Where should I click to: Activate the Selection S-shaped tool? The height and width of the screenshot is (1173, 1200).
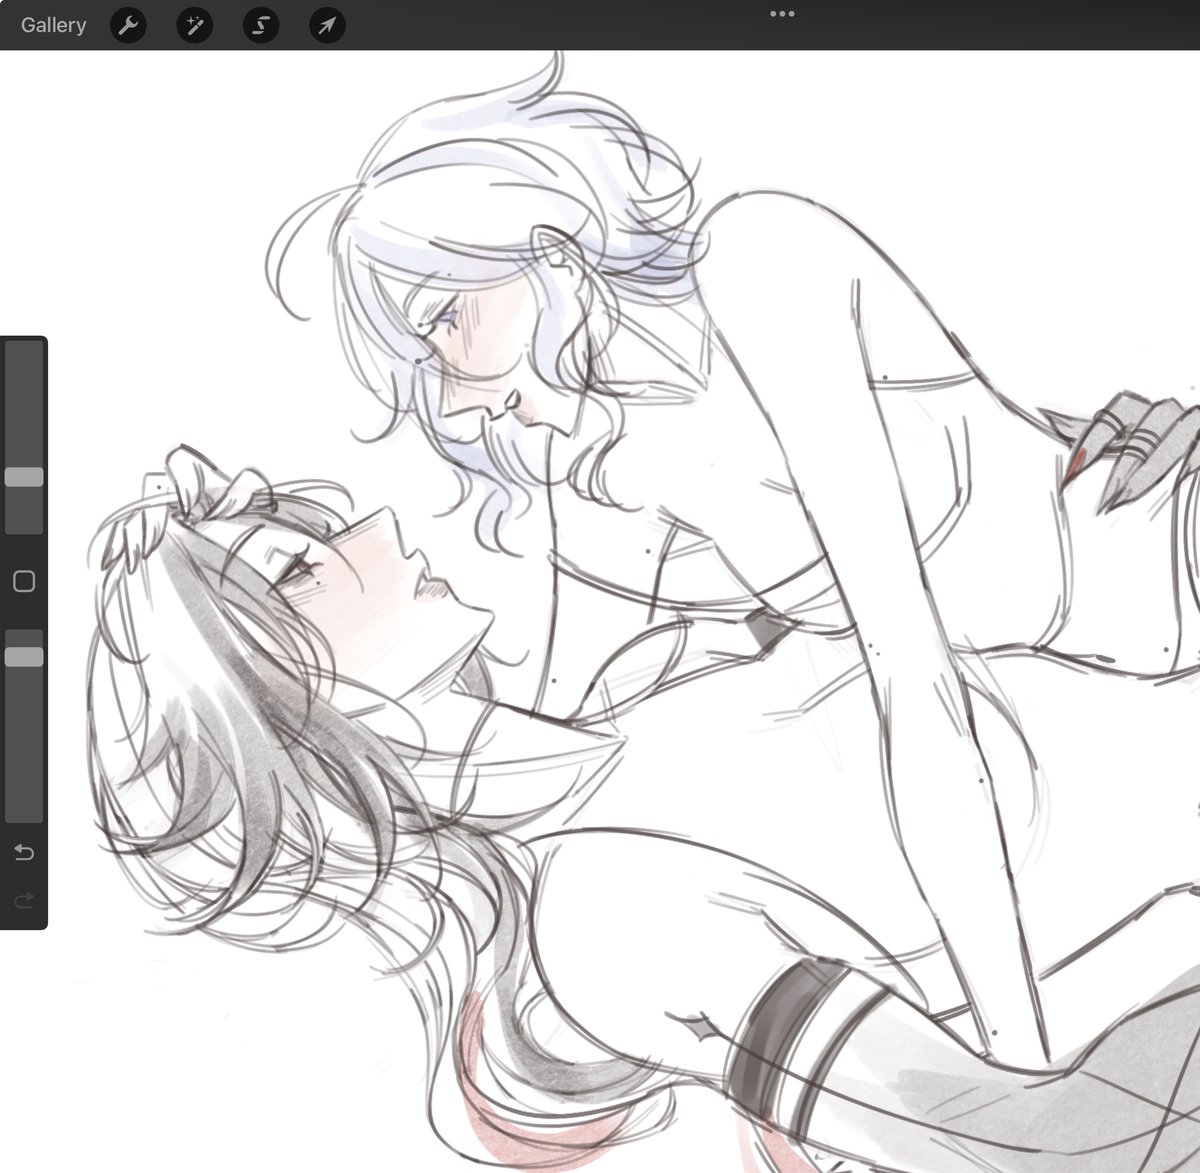click(x=261, y=25)
